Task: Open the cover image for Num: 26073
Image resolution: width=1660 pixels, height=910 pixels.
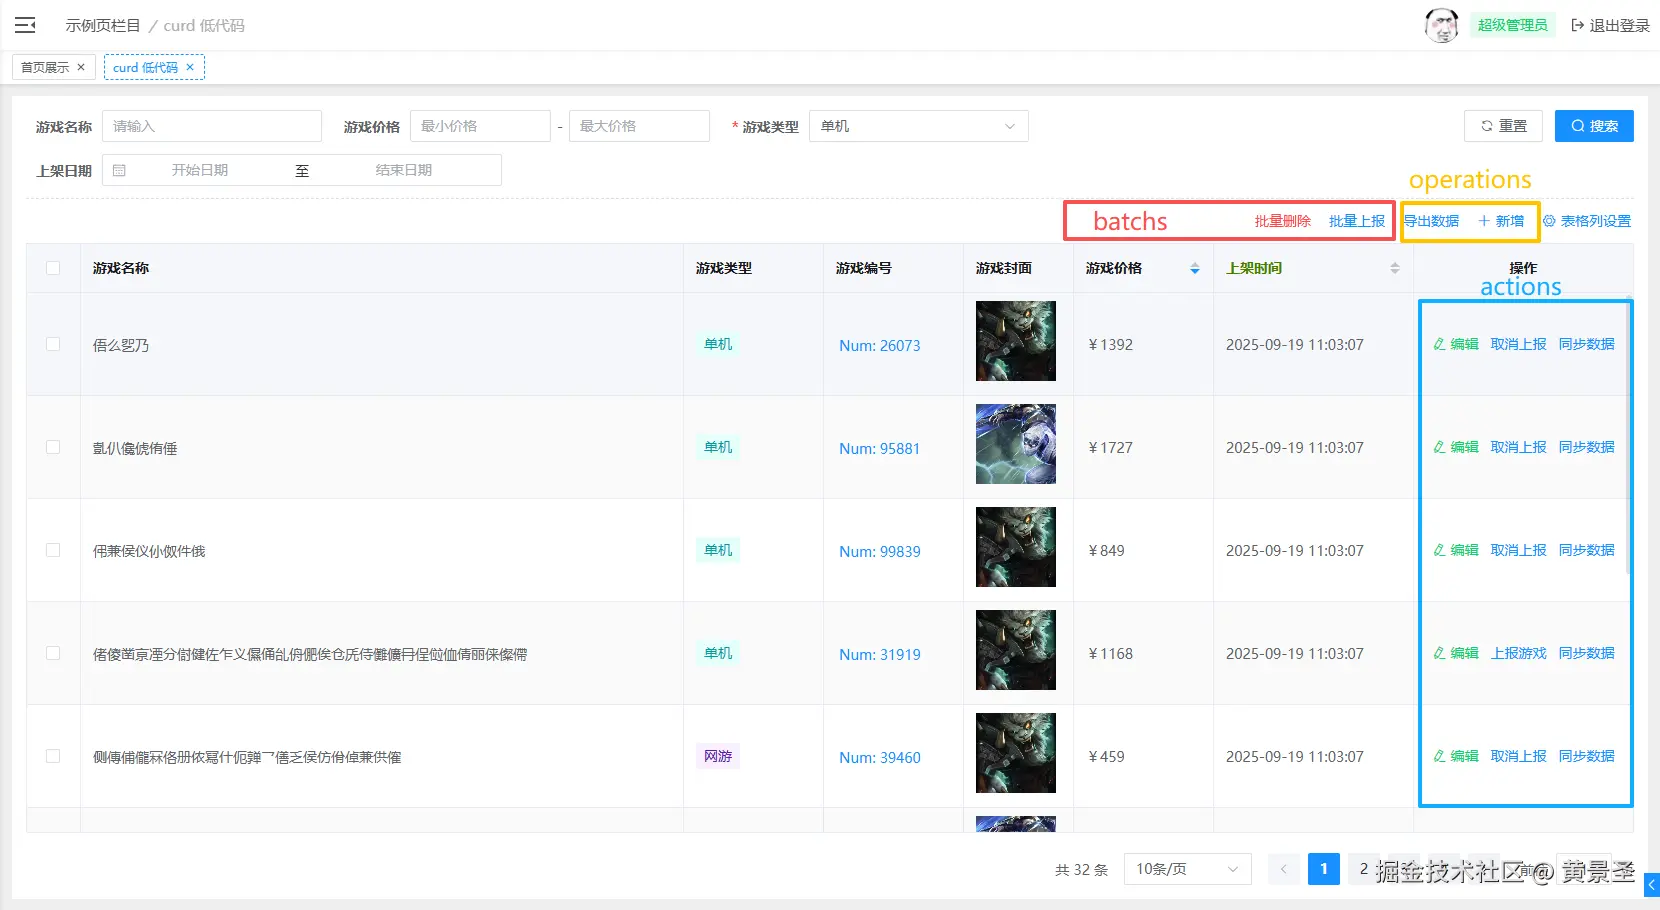Action: click(1016, 341)
